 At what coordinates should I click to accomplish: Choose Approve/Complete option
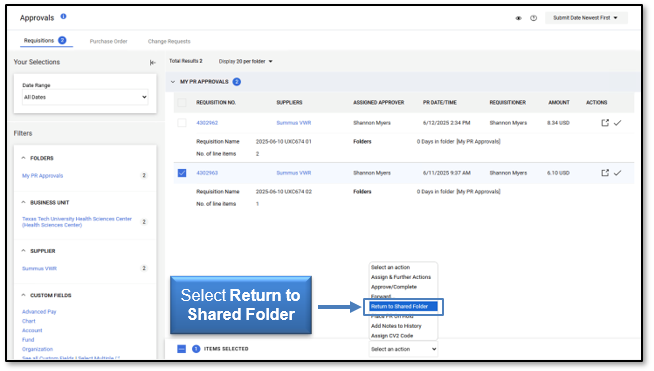click(394, 287)
